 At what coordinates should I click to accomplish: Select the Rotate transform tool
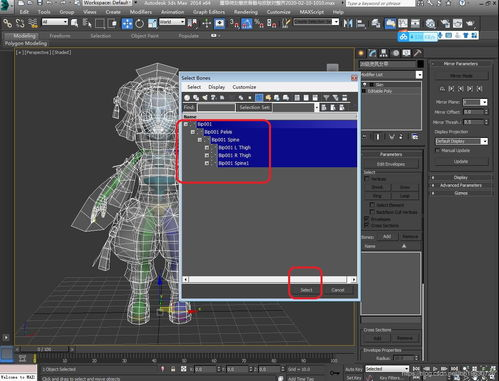(x=139, y=23)
